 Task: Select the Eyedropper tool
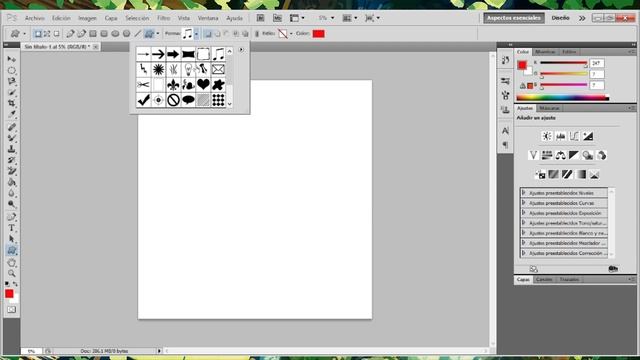click(x=11, y=114)
